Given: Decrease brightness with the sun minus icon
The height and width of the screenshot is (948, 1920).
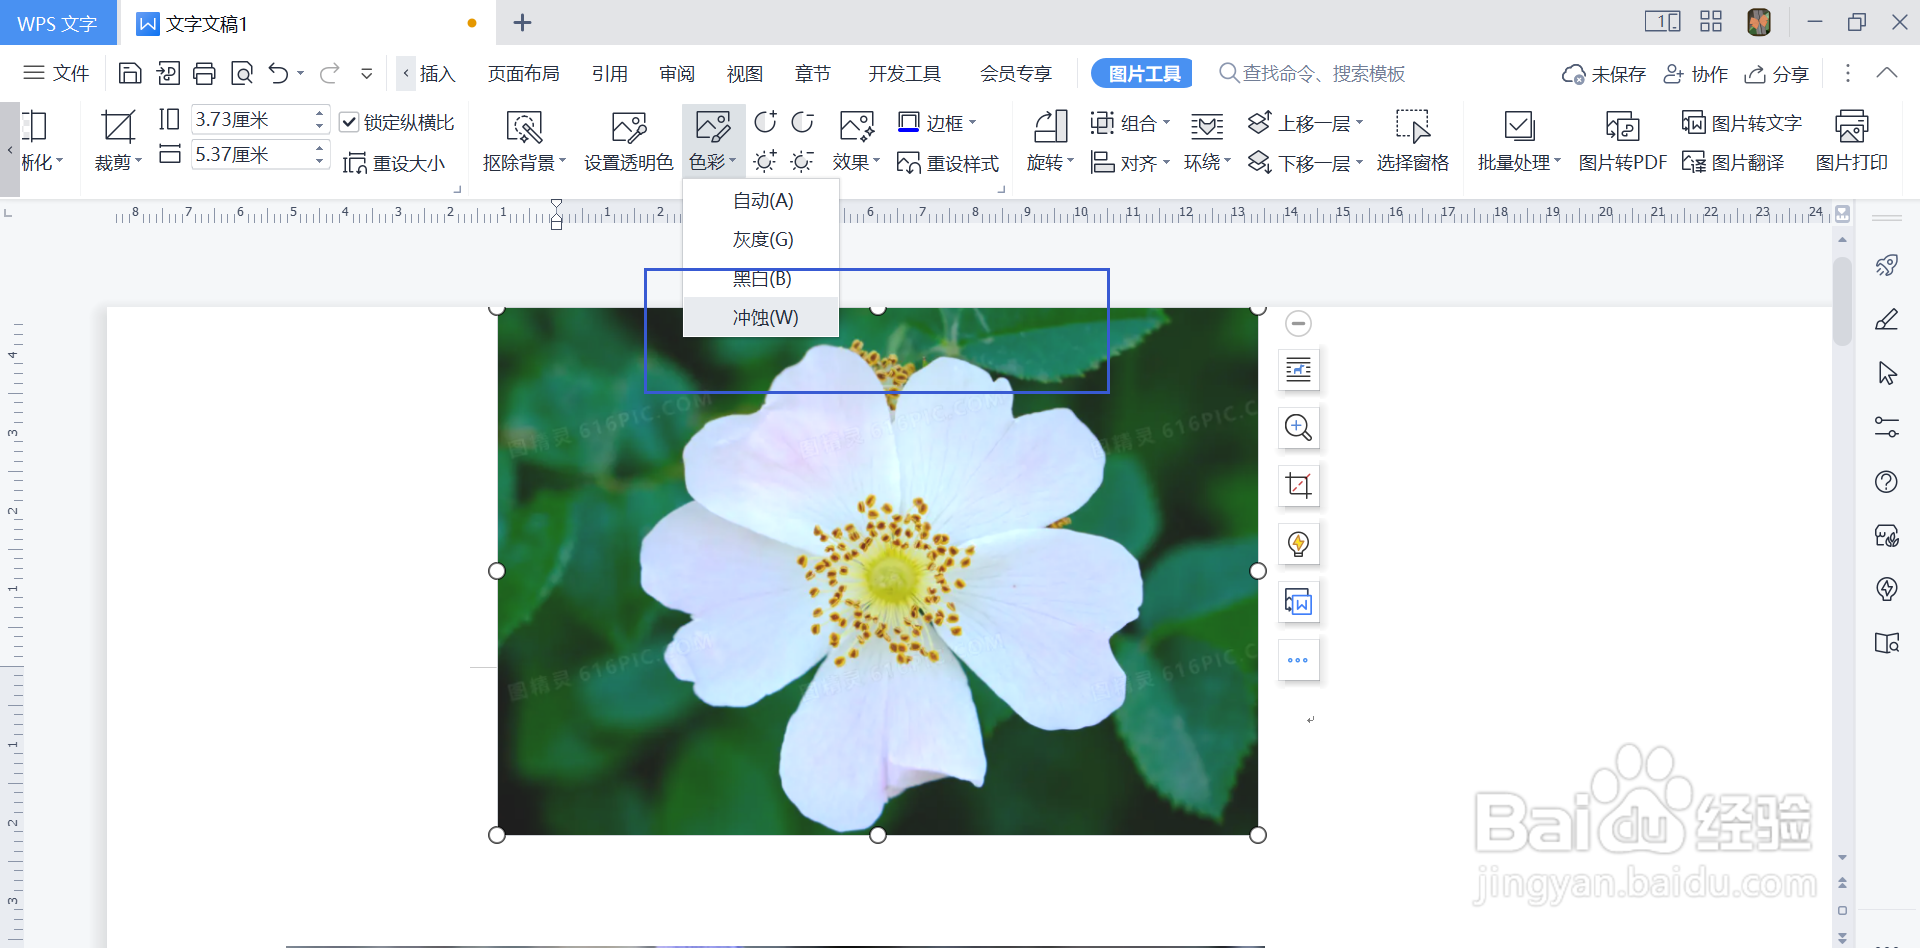Looking at the screenshot, I should pyautogui.click(x=802, y=161).
